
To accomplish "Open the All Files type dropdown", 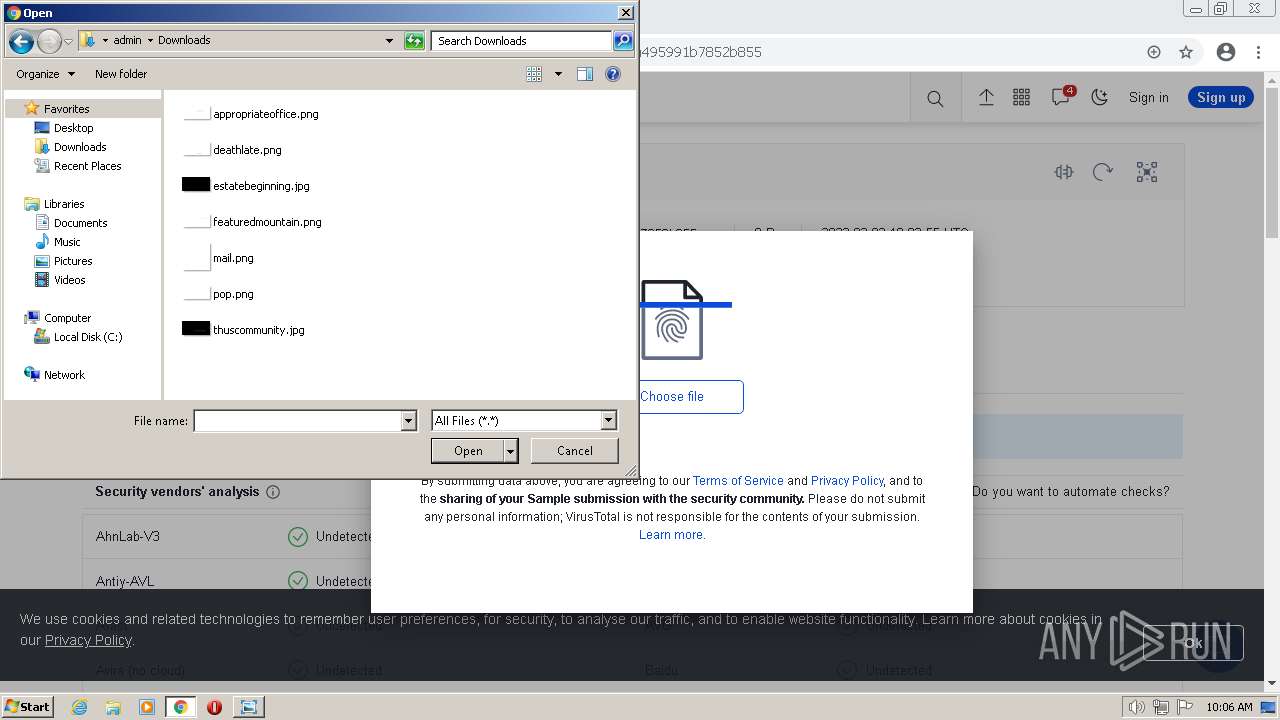I will (x=608, y=421).
